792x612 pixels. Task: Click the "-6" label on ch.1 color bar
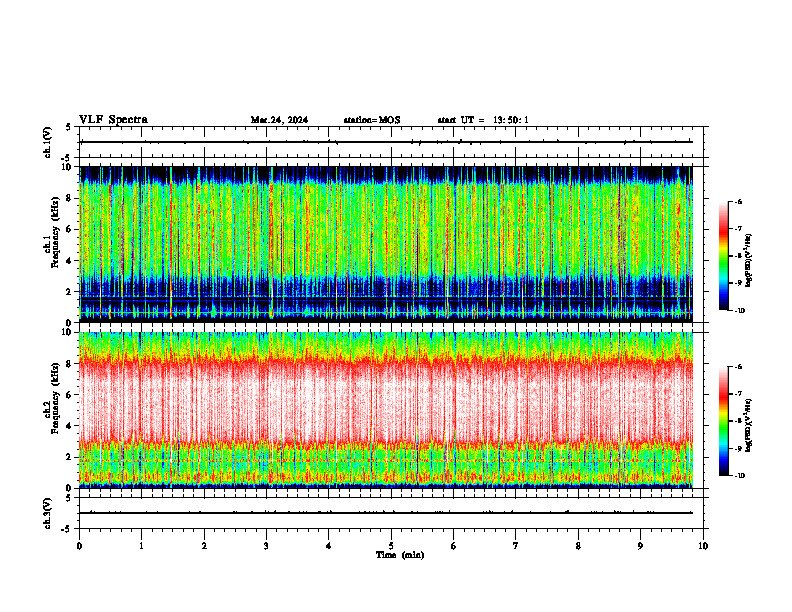coord(738,201)
